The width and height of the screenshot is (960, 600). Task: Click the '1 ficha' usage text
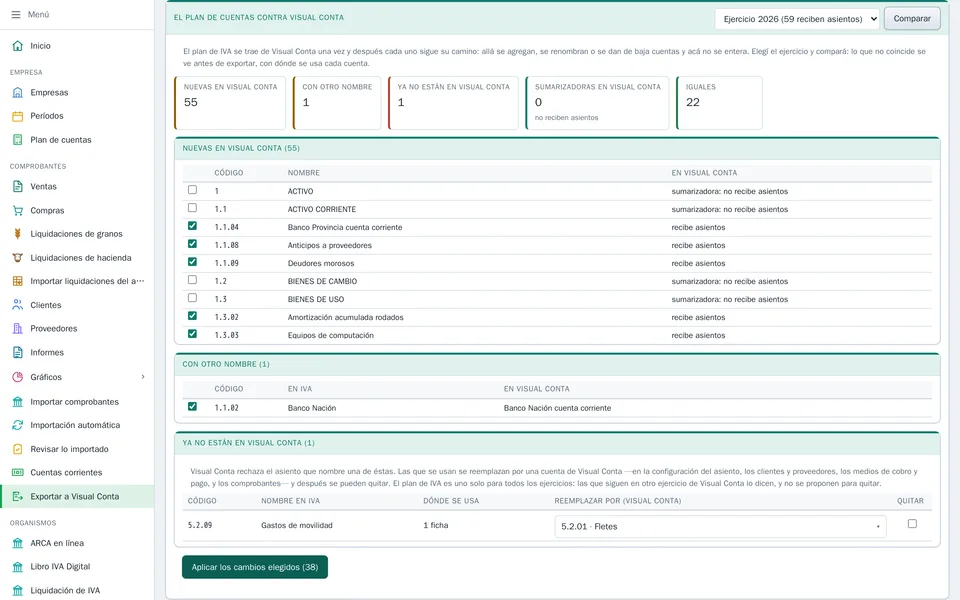tap(436, 525)
